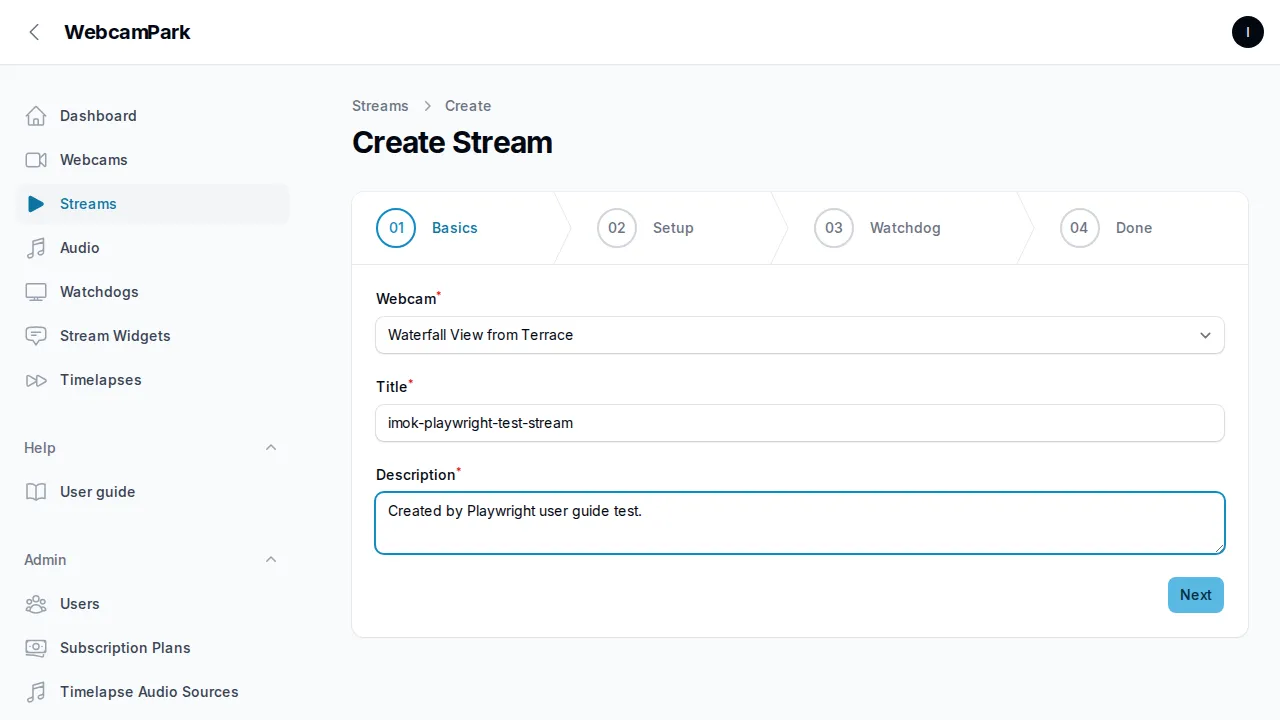The image size is (1280, 720).
Task: Click the Help section heading
Action: tap(40, 448)
